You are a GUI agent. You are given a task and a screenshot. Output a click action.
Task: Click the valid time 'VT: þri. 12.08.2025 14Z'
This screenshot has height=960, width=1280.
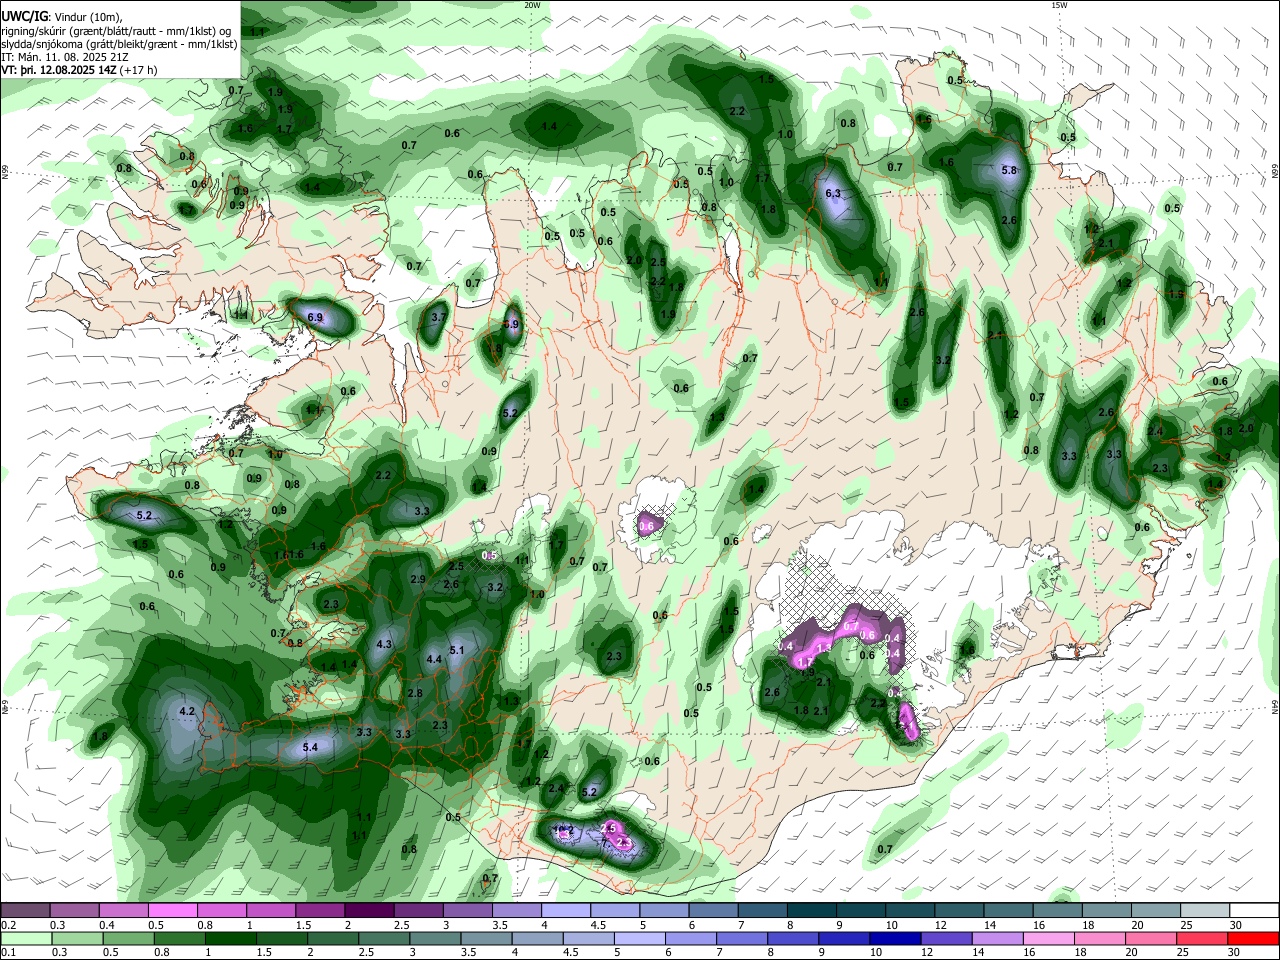coord(59,70)
